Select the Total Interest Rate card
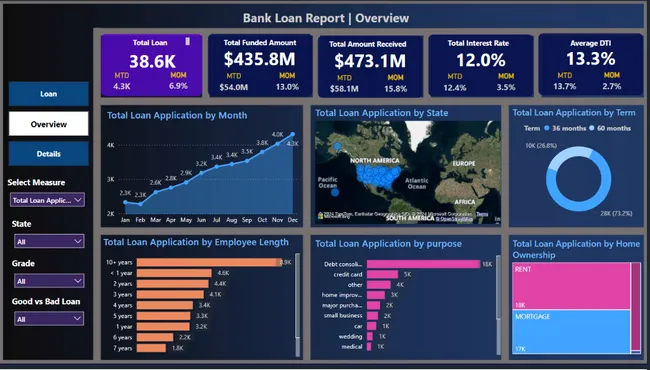650x370 pixels. [481, 65]
